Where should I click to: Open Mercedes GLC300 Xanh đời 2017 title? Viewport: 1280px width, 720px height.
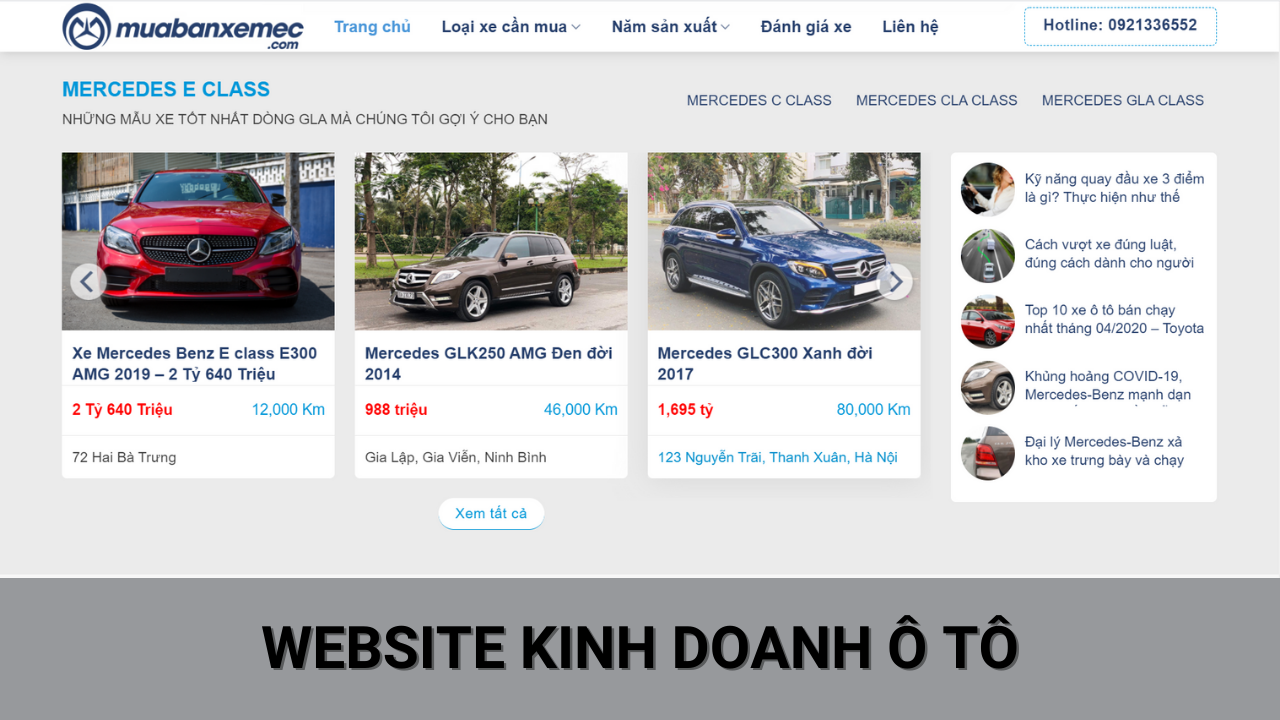pos(765,363)
